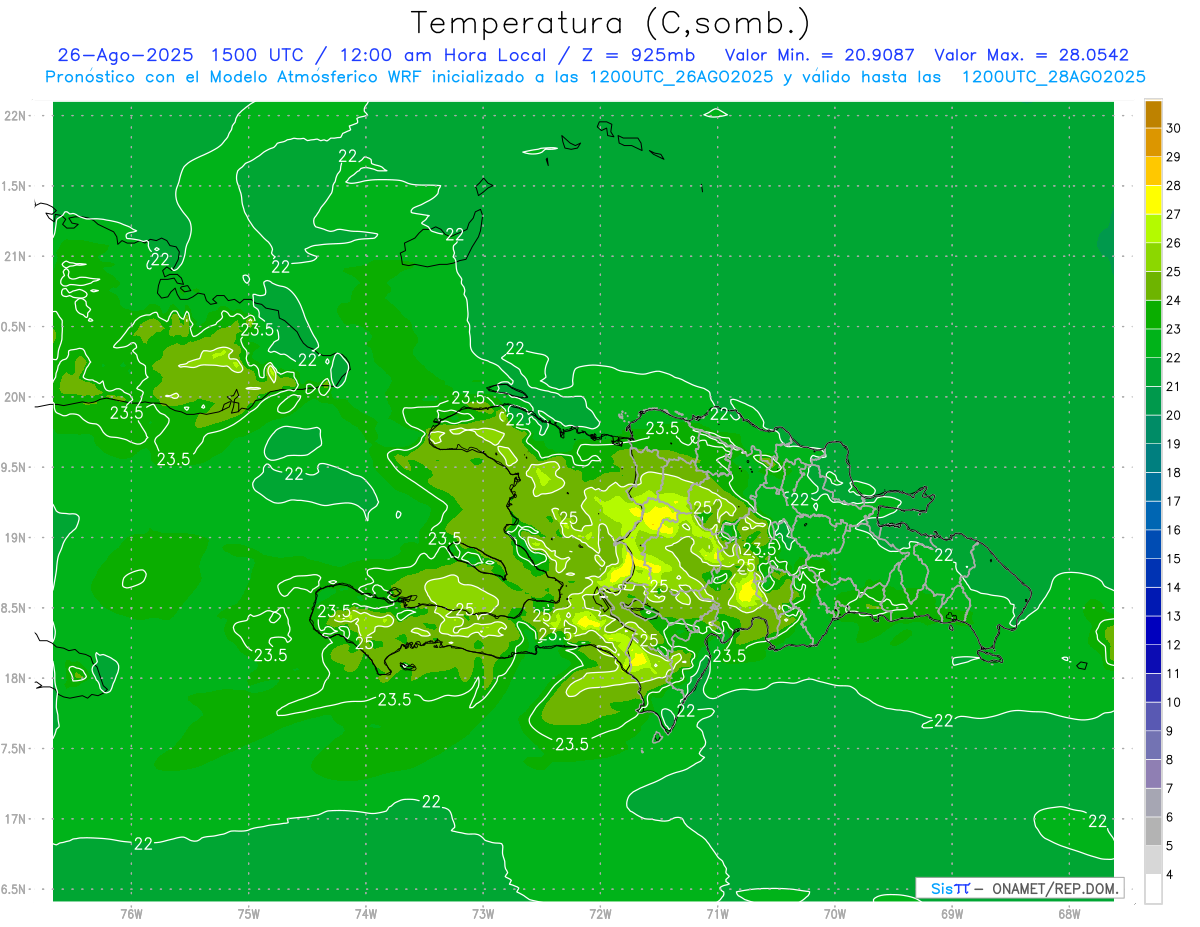Click the orange swatch between 29 and 30
Image resolution: width=1200 pixels, height=927 pixels.
(1153, 142)
